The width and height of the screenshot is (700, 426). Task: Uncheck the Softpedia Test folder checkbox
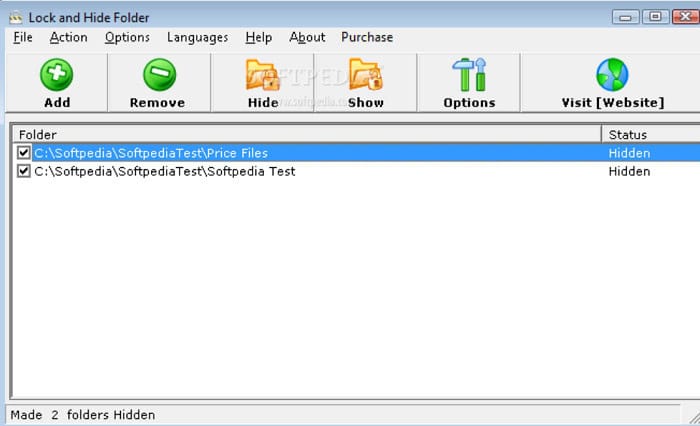(24, 171)
